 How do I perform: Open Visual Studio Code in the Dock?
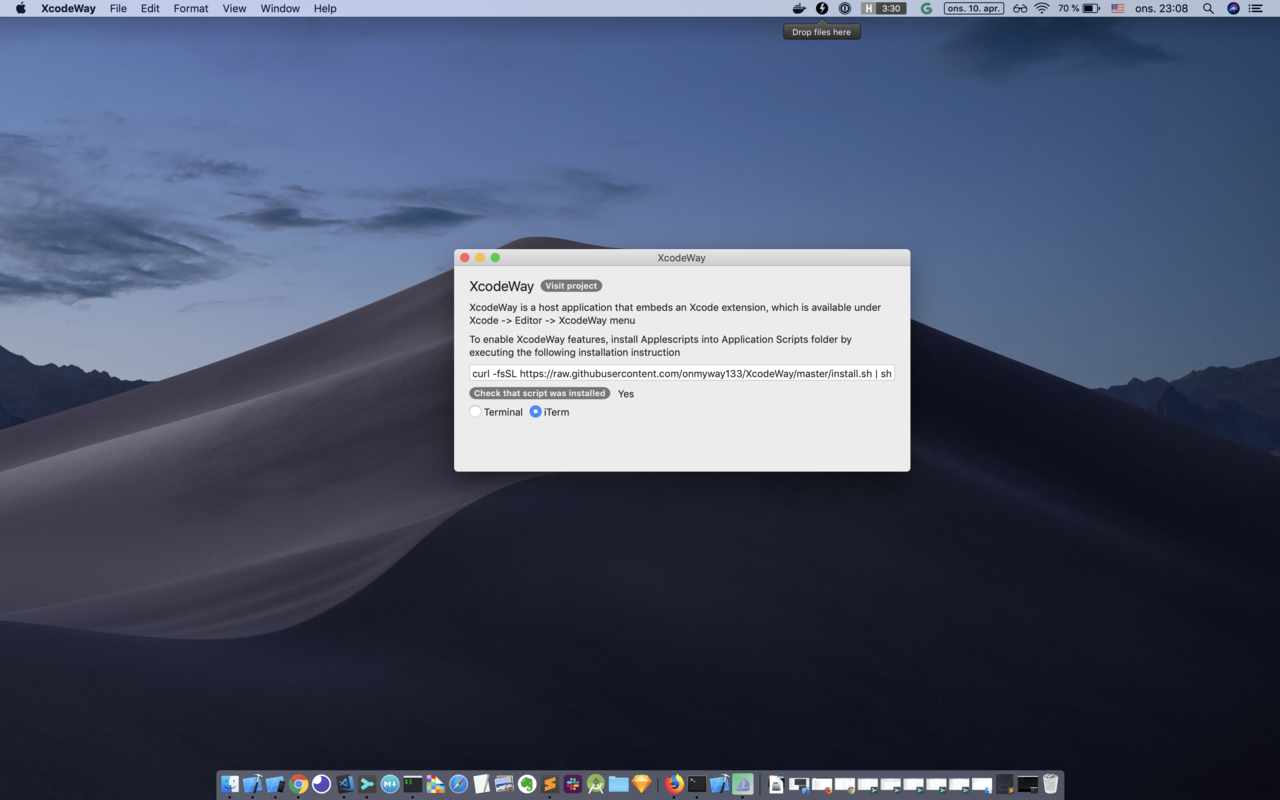tap(345, 784)
